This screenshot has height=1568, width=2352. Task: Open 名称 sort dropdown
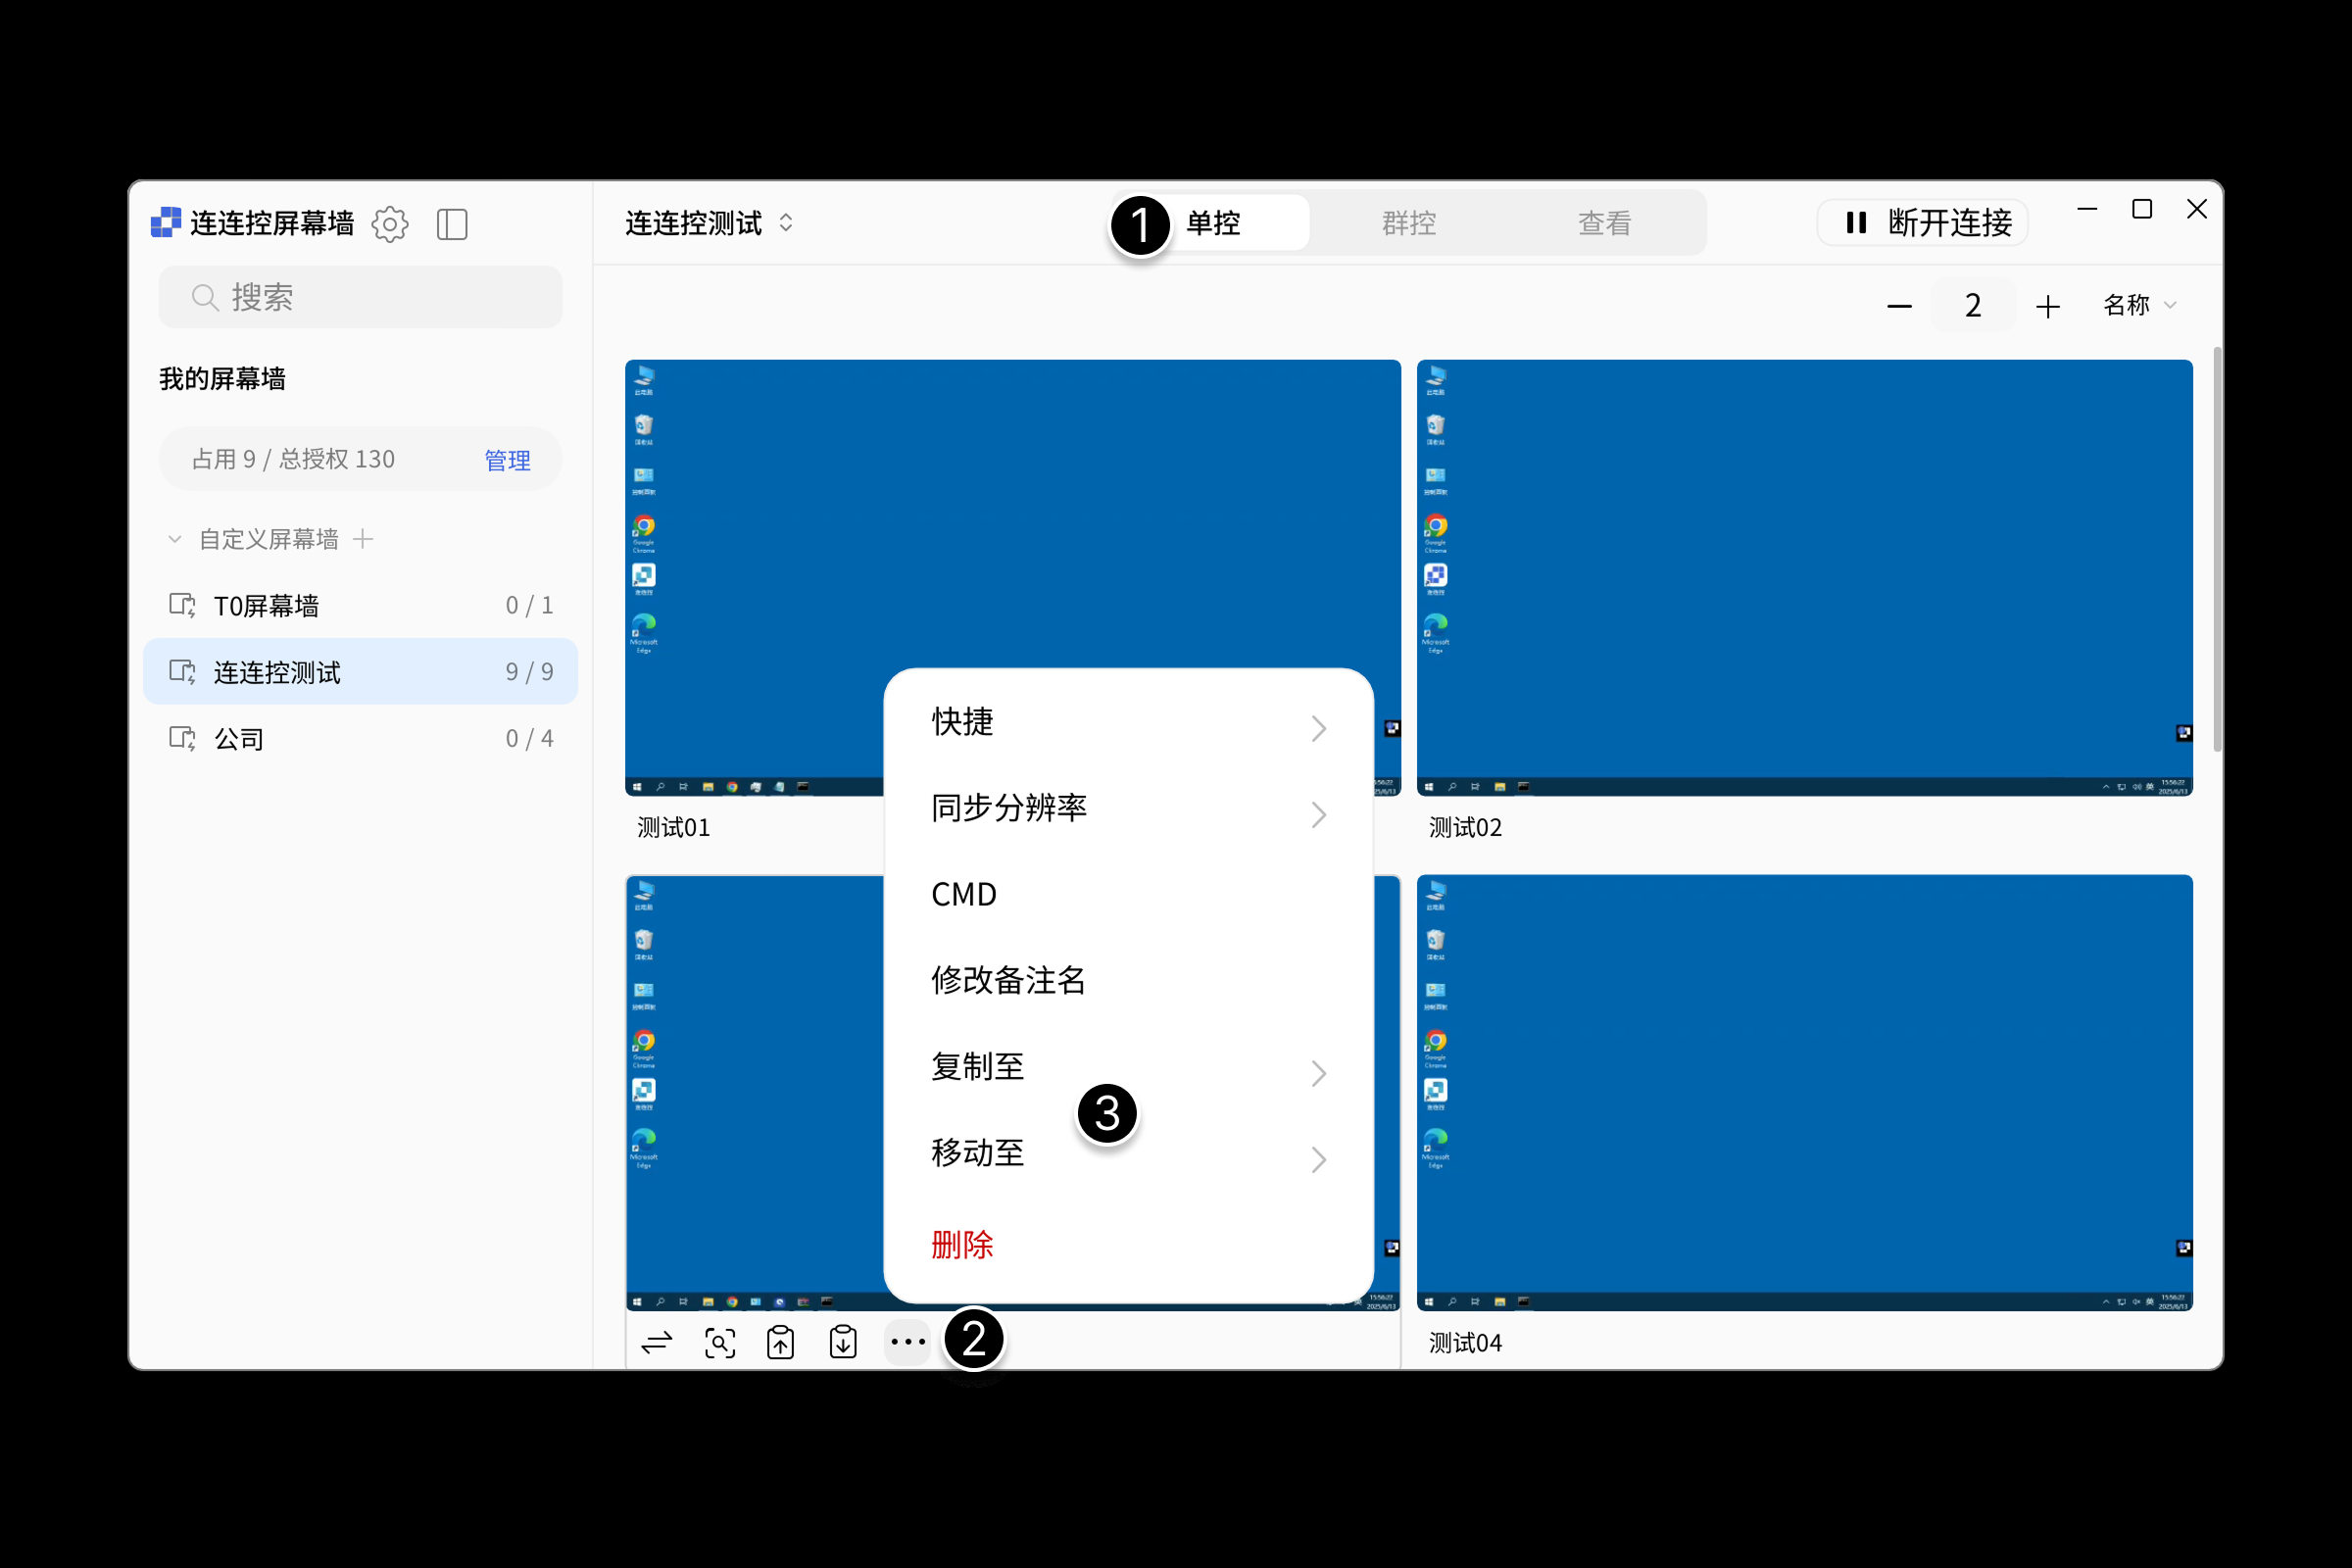(2139, 305)
